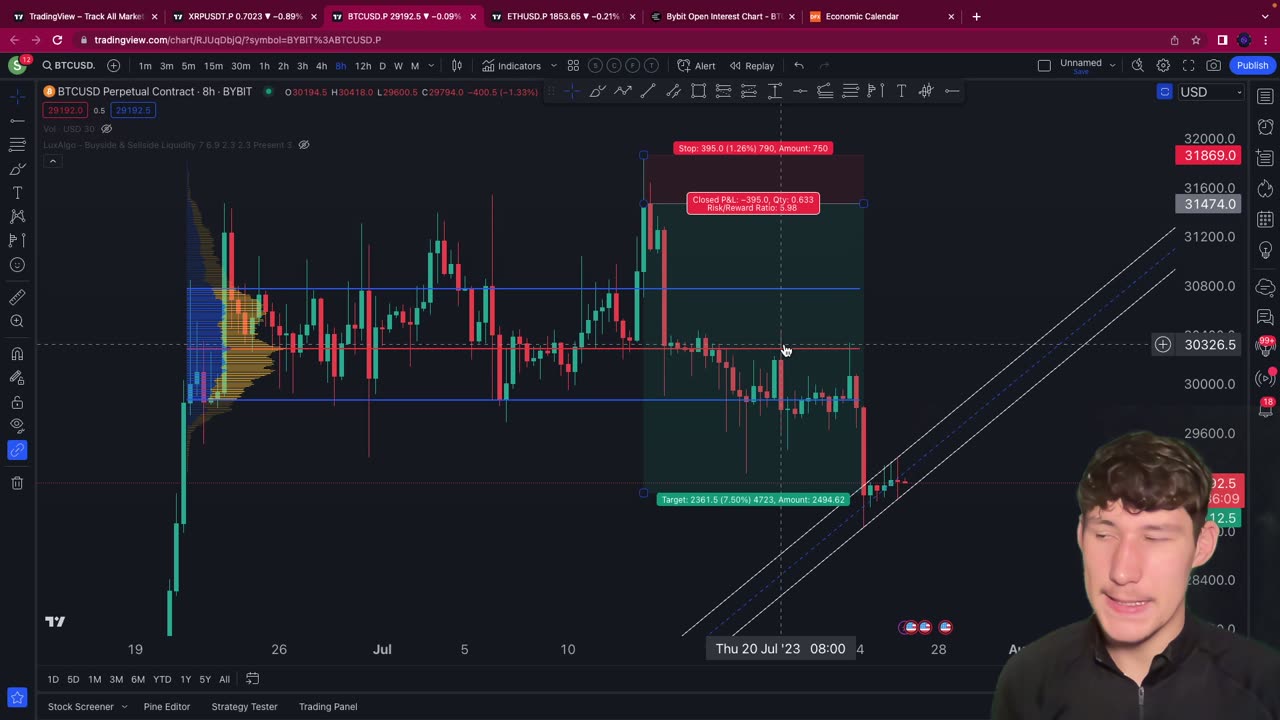Select 1m timeframe

tap(145, 65)
